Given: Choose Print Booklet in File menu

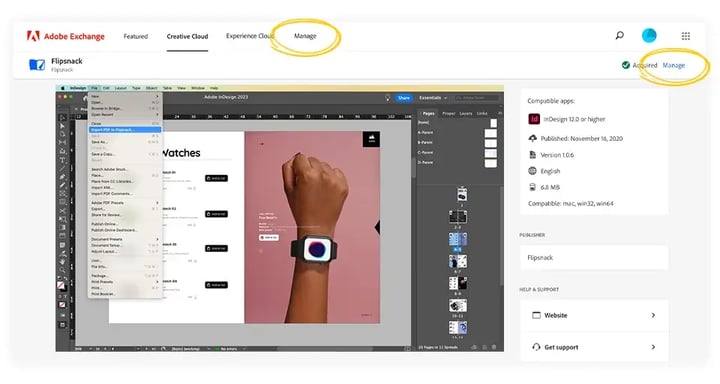Looking at the screenshot, I should point(124,294).
